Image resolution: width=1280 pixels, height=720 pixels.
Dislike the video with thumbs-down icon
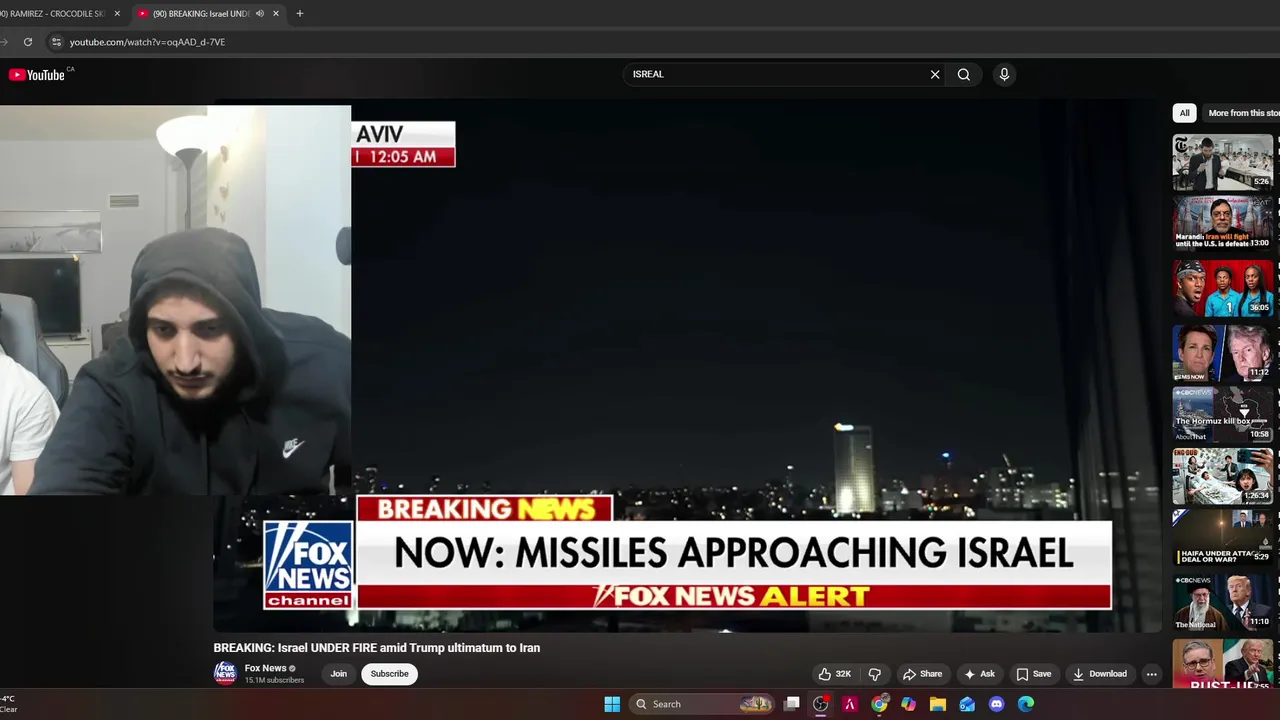pos(875,674)
